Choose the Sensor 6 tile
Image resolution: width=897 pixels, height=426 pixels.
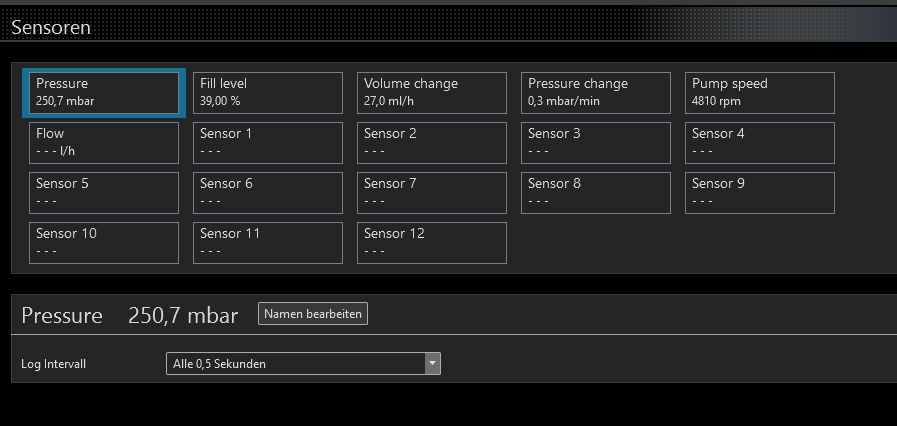click(268, 192)
